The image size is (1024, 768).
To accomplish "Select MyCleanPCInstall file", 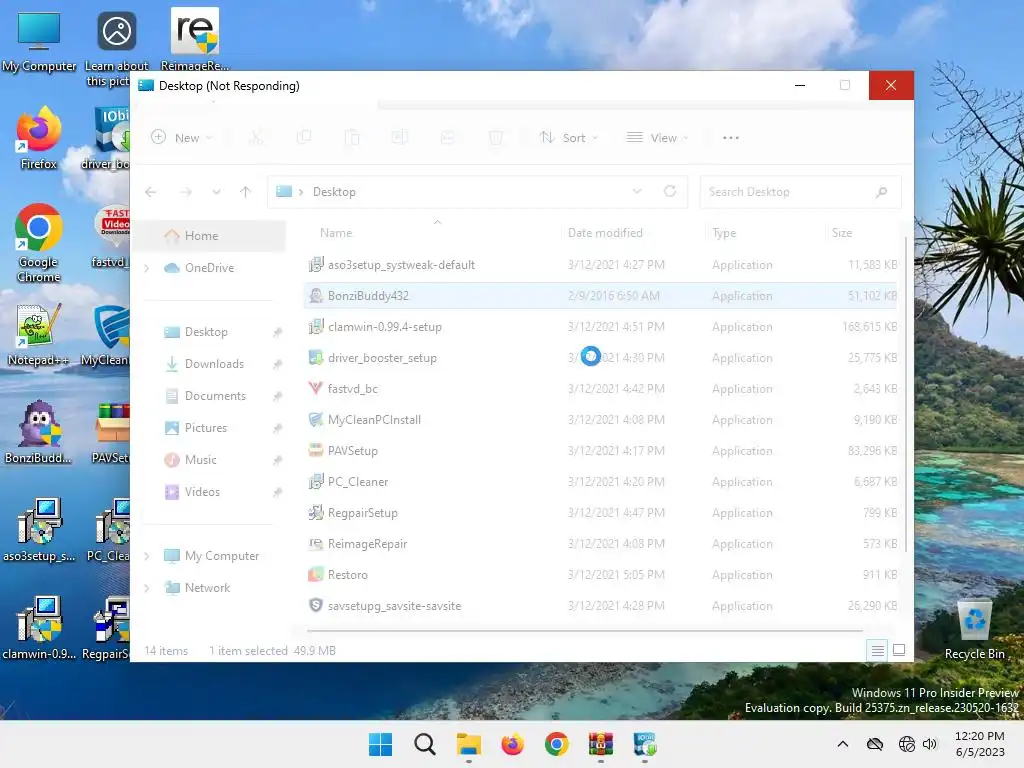I will click(x=601, y=420).
